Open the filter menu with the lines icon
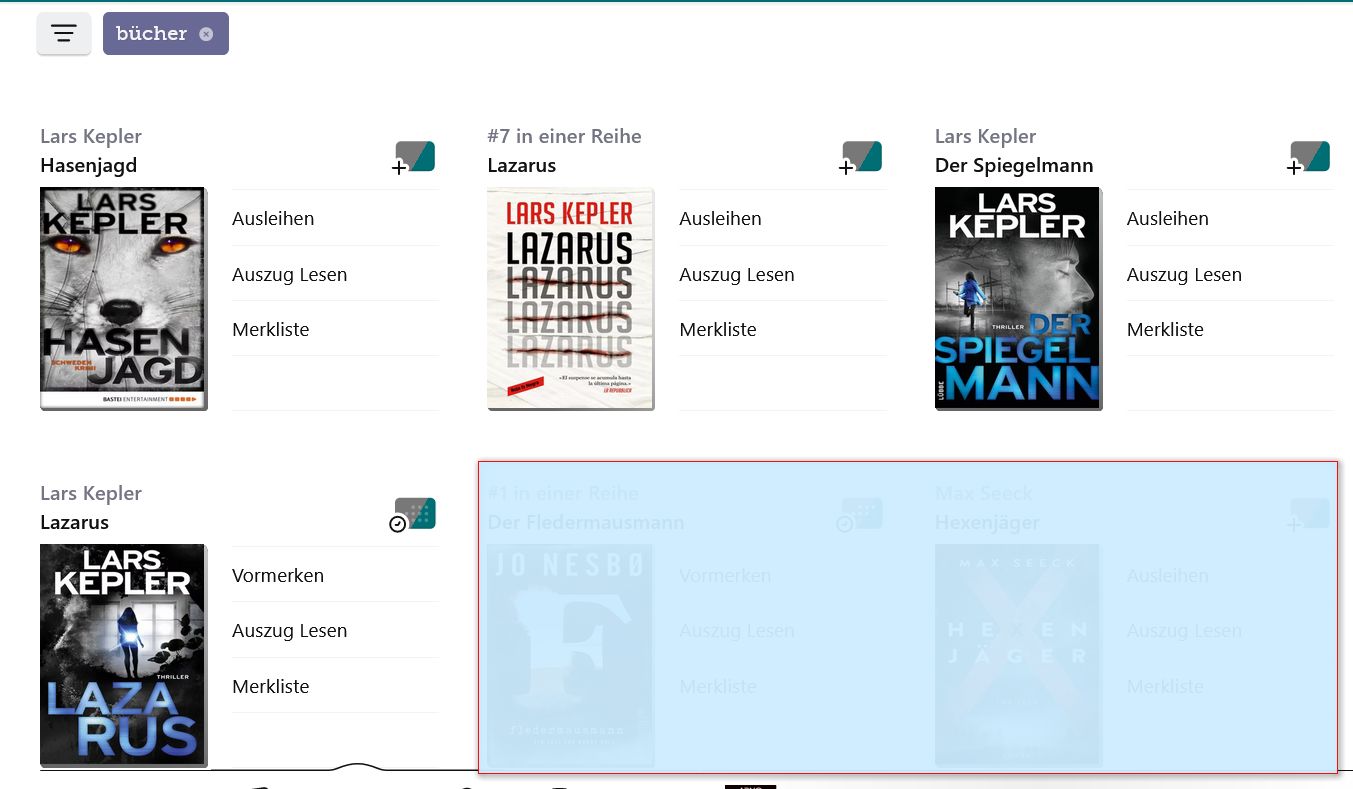1353x789 pixels. [x=64, y=34]
